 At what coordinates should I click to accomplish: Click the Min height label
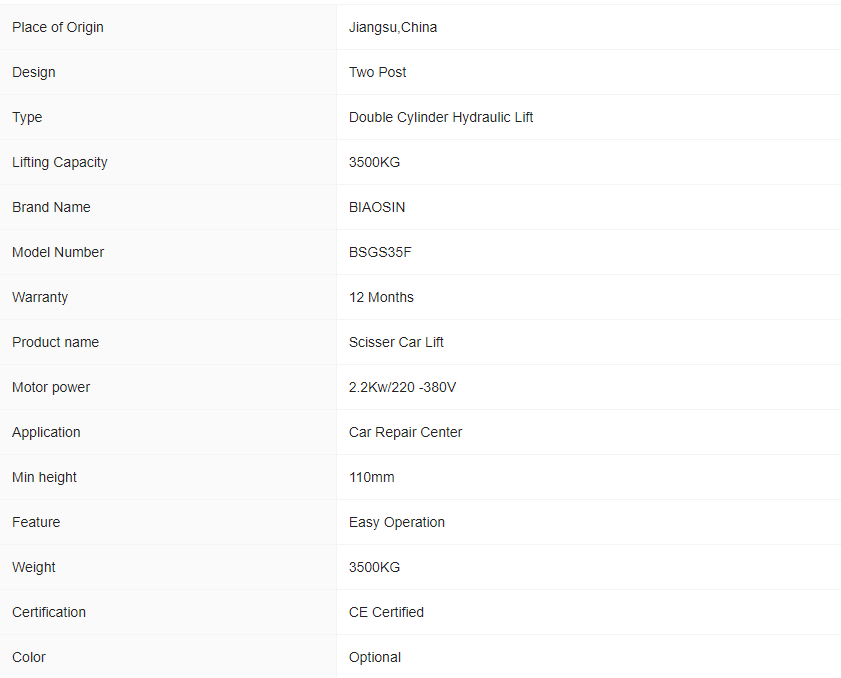(44, 477)
